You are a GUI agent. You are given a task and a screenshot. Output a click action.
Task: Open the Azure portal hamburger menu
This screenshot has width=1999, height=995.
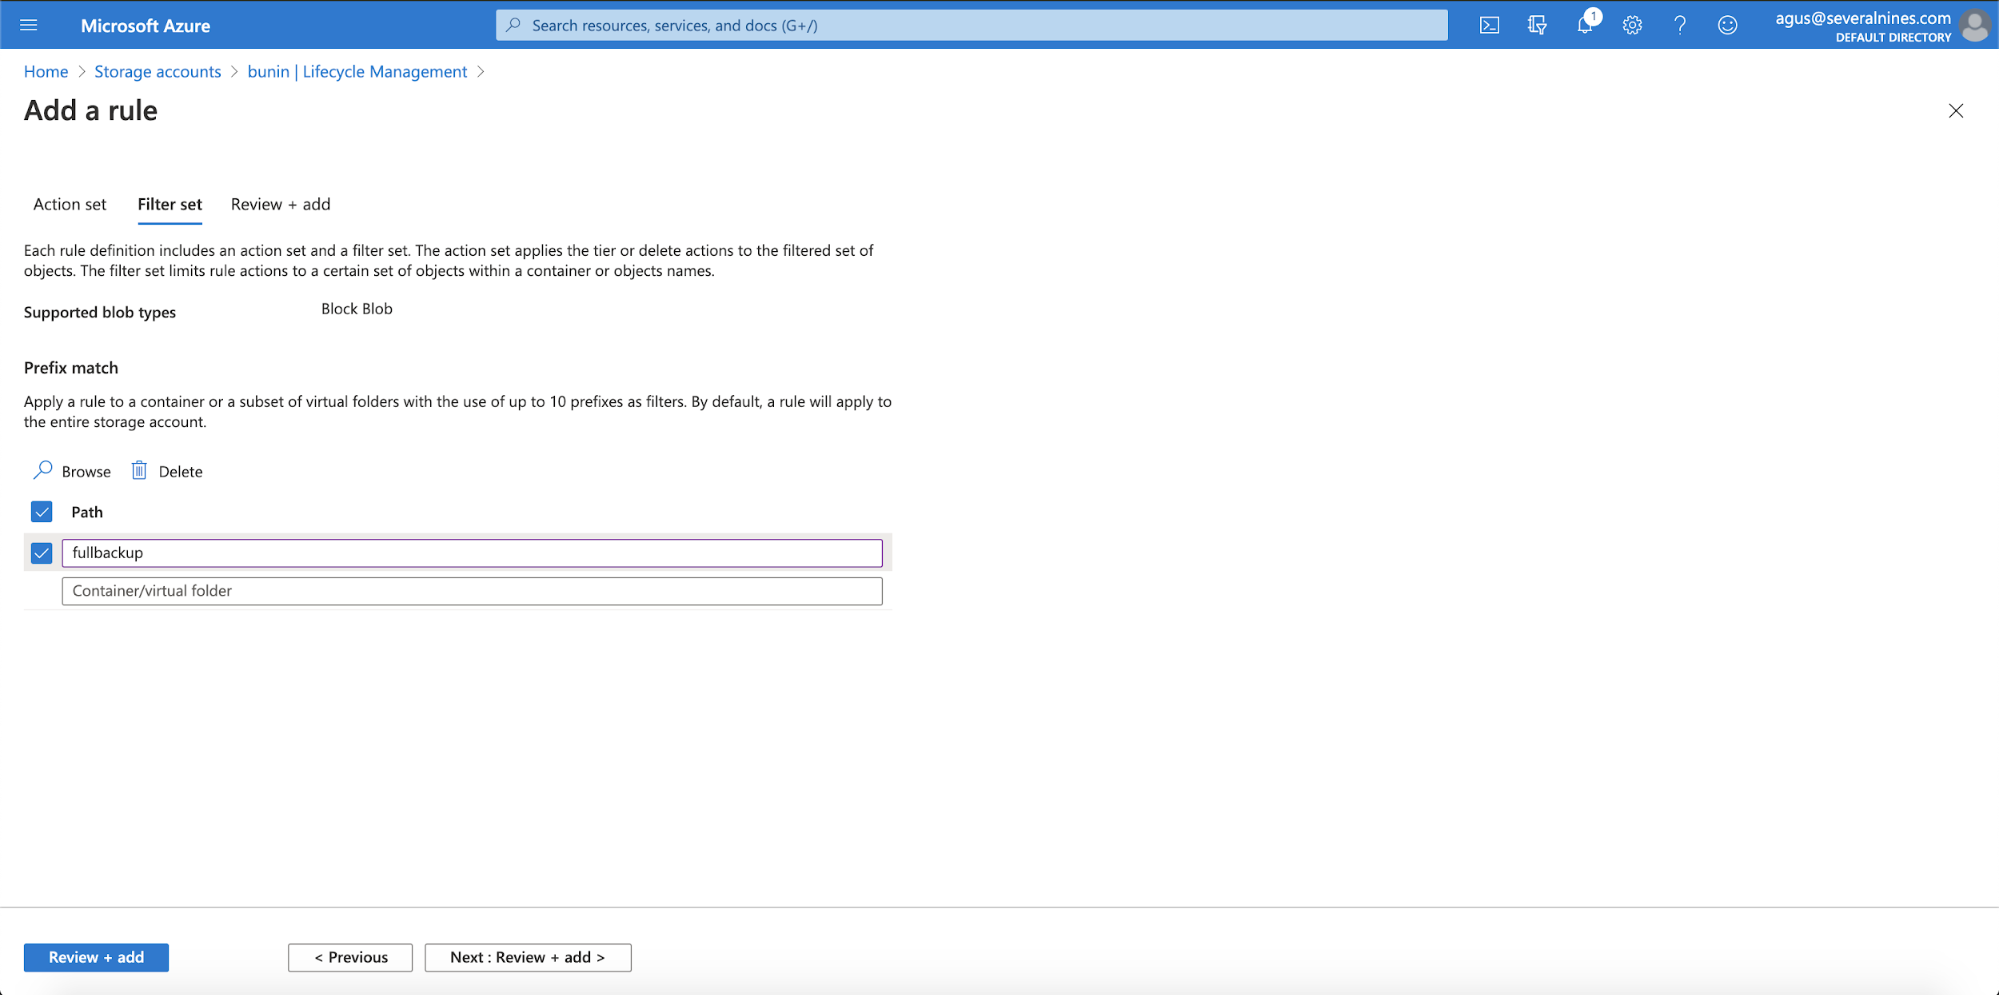click(29, 25)
